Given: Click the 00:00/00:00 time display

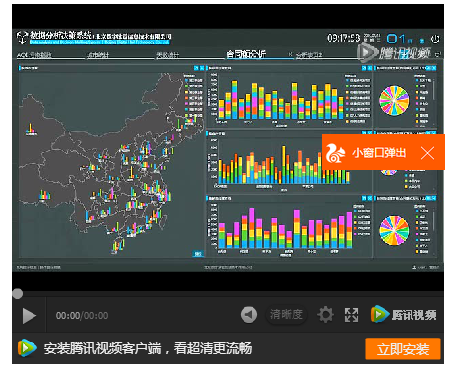Looking at the screenshot, I should [x=82, y=316].
